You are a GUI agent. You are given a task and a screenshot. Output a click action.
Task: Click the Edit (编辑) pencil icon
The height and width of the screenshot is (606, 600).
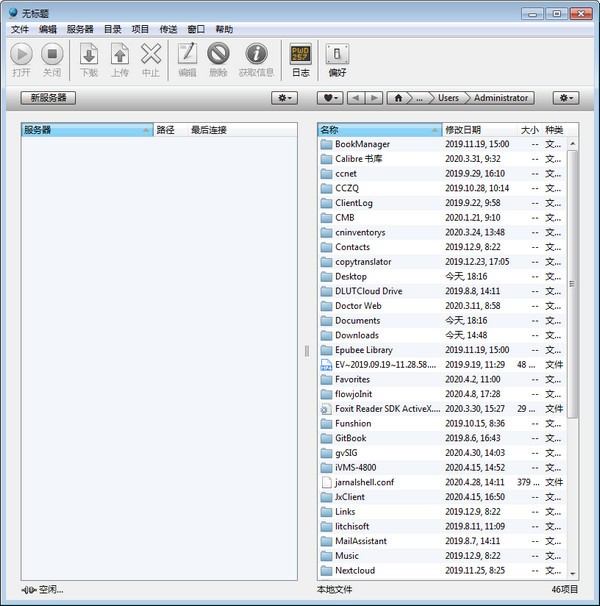pos(188,53)
